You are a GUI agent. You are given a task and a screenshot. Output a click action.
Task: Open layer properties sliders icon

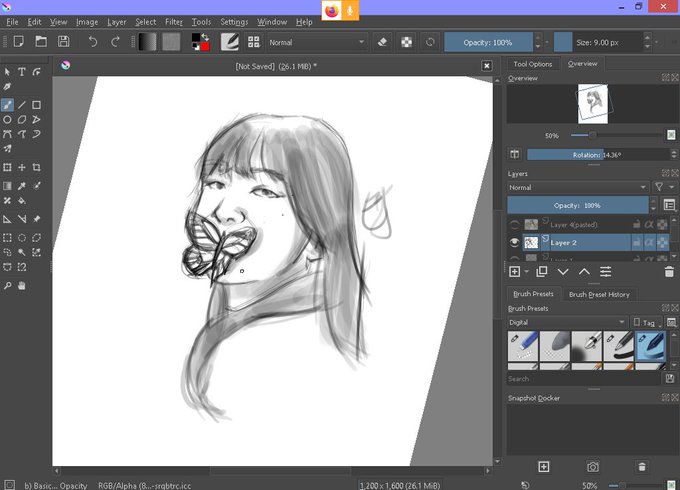(x=606, y=272)
